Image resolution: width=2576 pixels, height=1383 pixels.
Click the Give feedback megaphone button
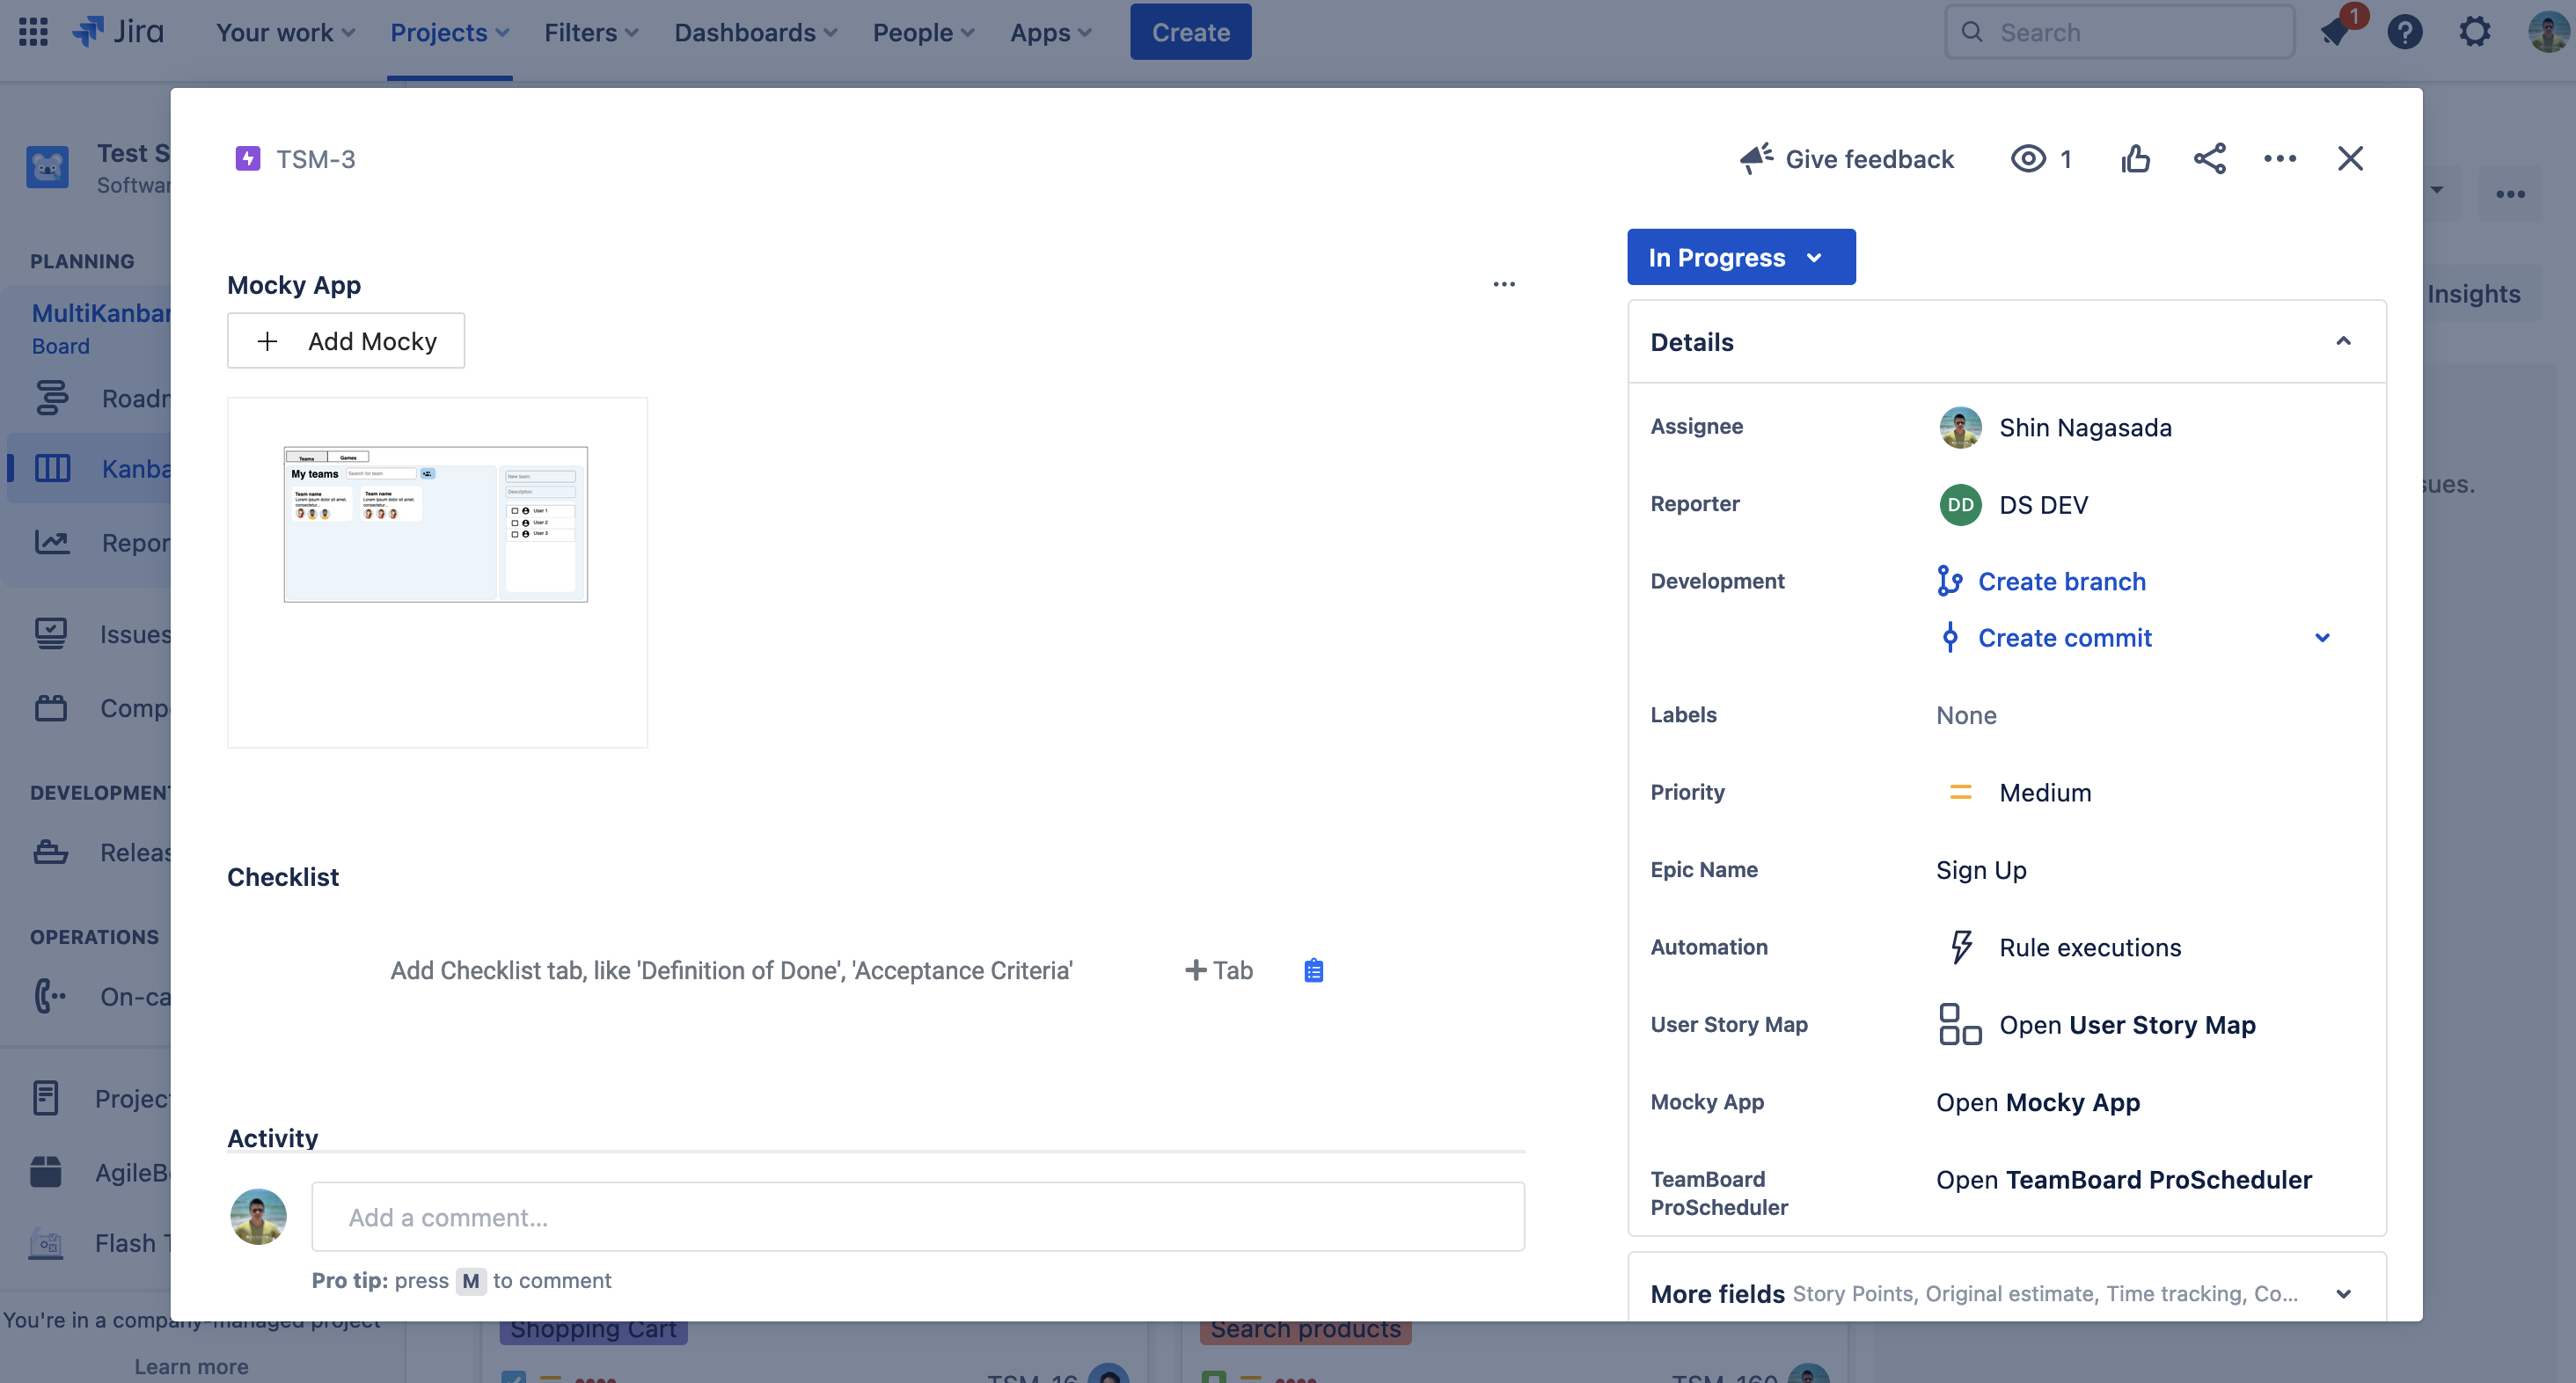[x=1846, y=158]
